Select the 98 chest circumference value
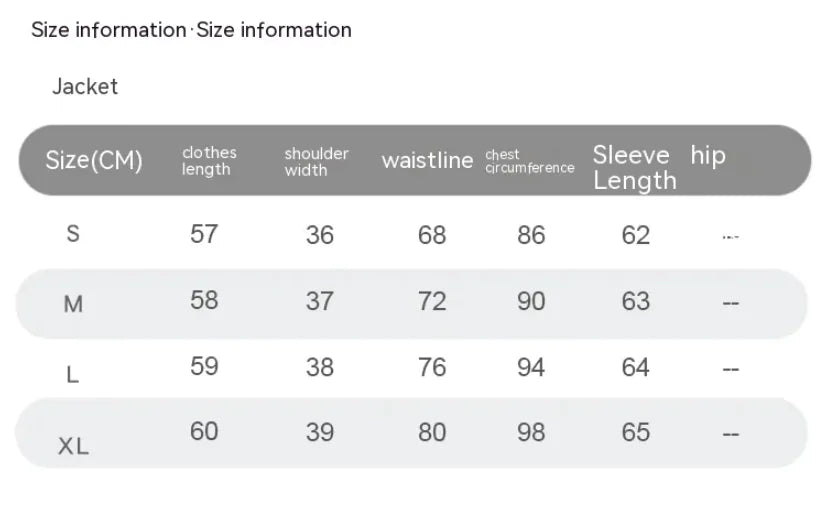This screenshot has height=514, width=832. click(531, 432)
